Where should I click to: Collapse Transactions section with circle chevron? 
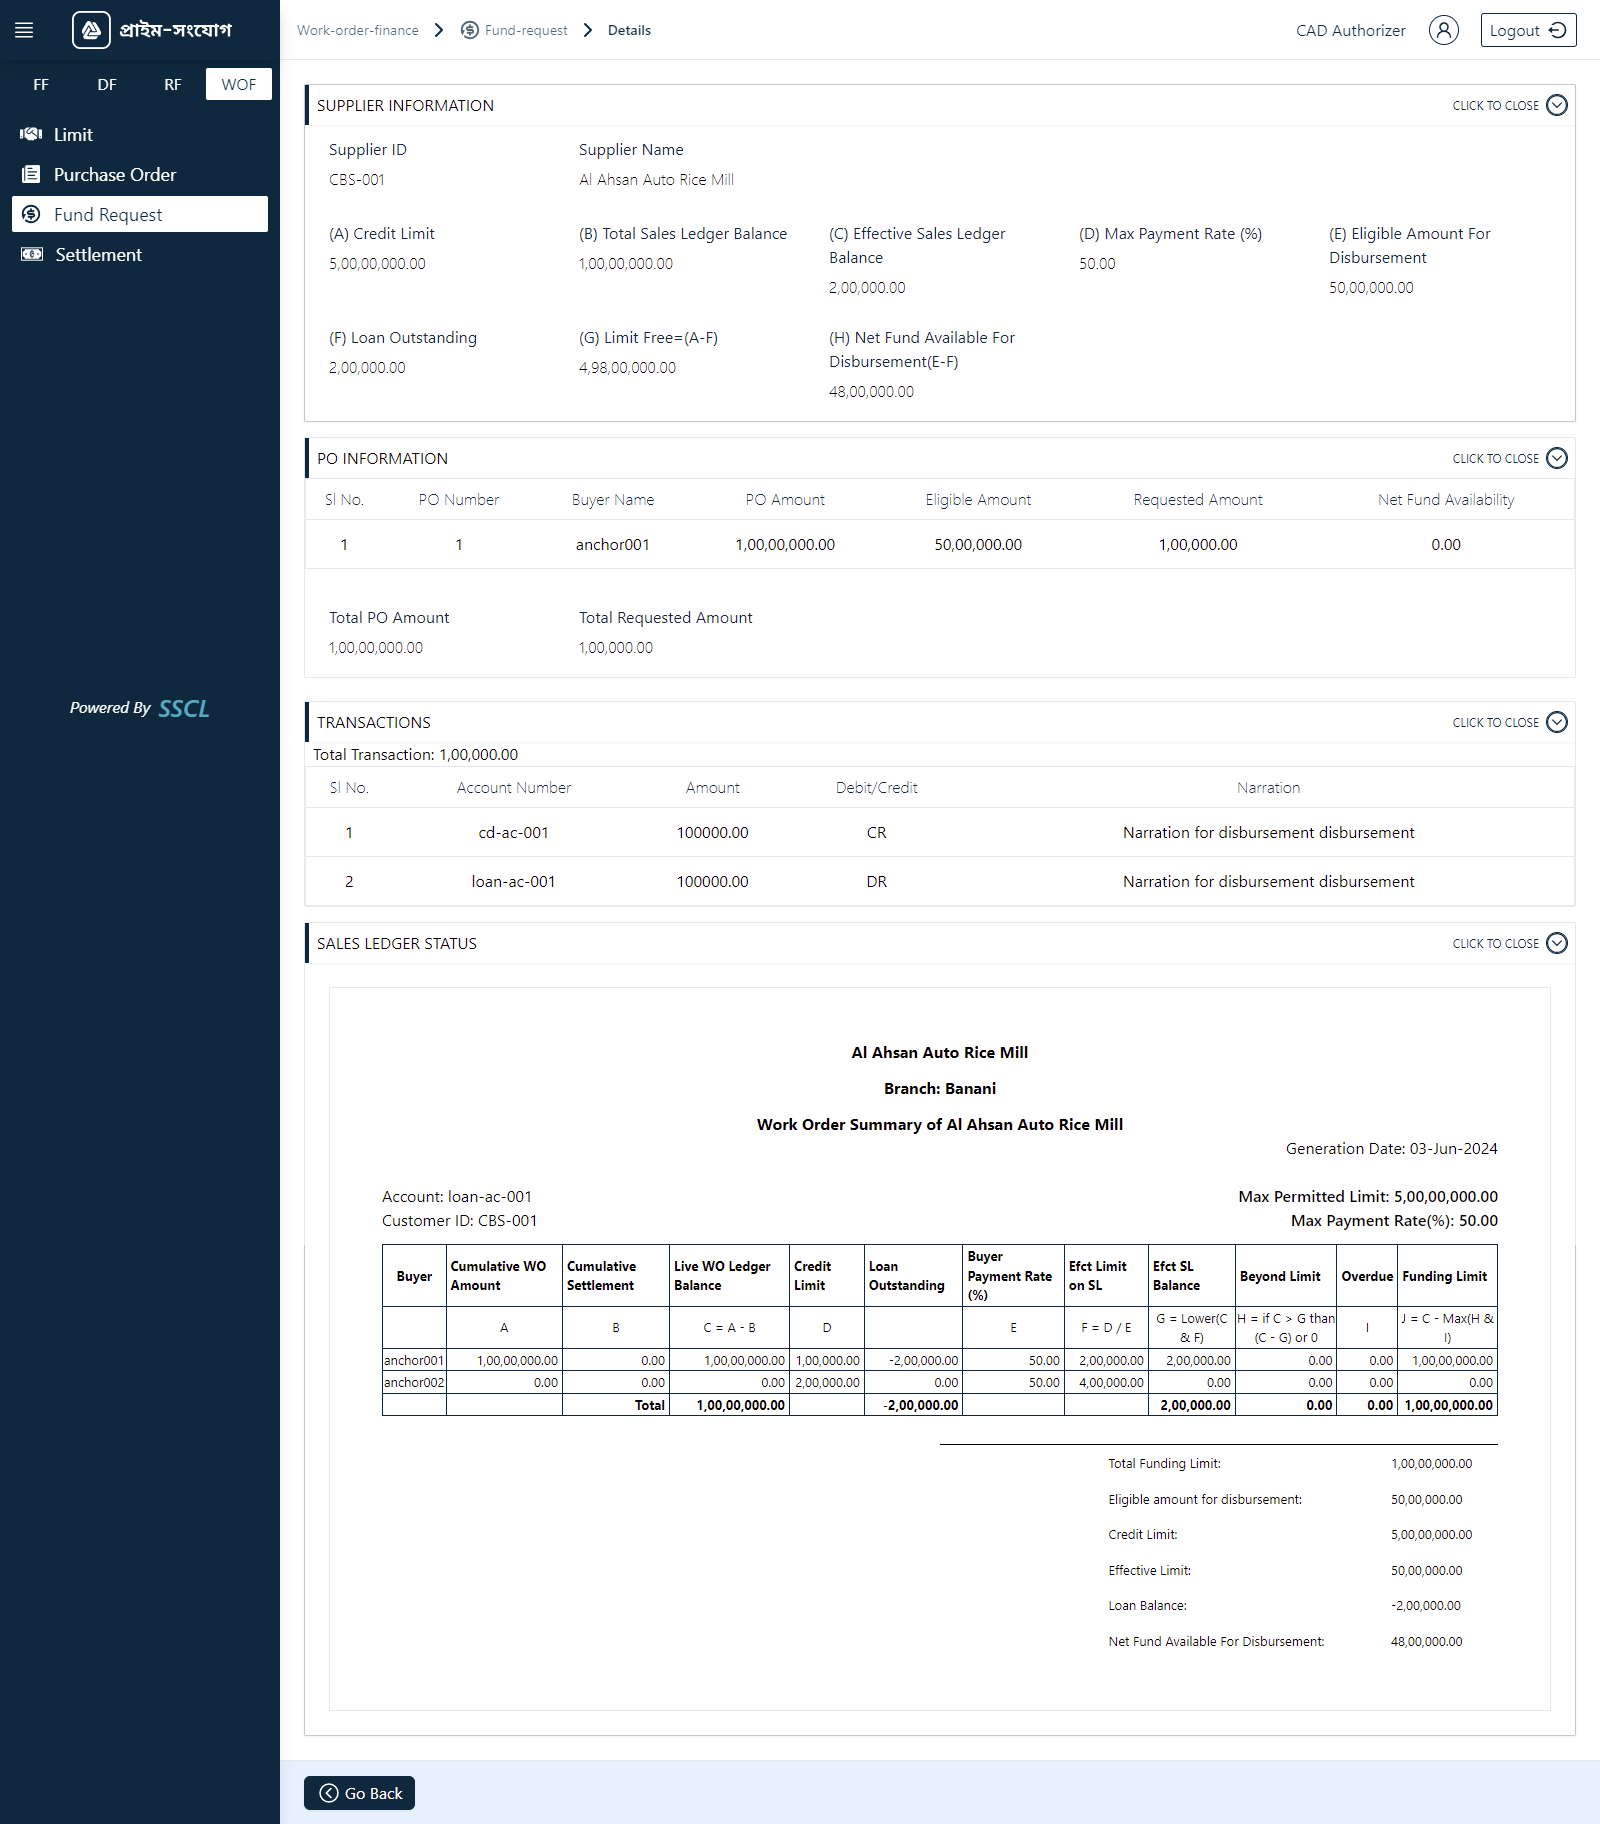coord(1557,722)
